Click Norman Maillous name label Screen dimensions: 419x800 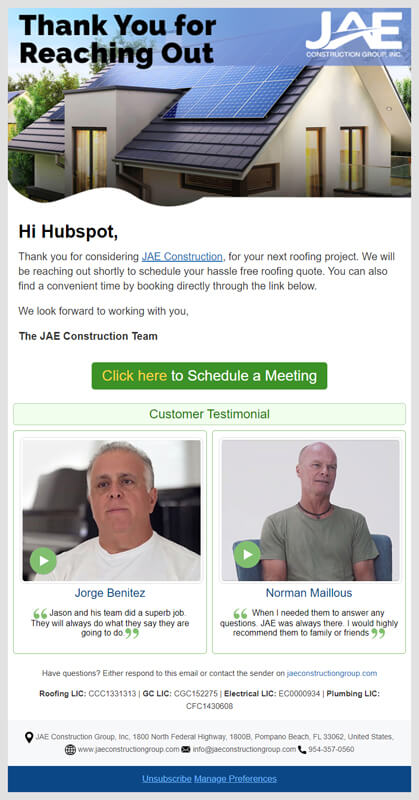[309, 593]
